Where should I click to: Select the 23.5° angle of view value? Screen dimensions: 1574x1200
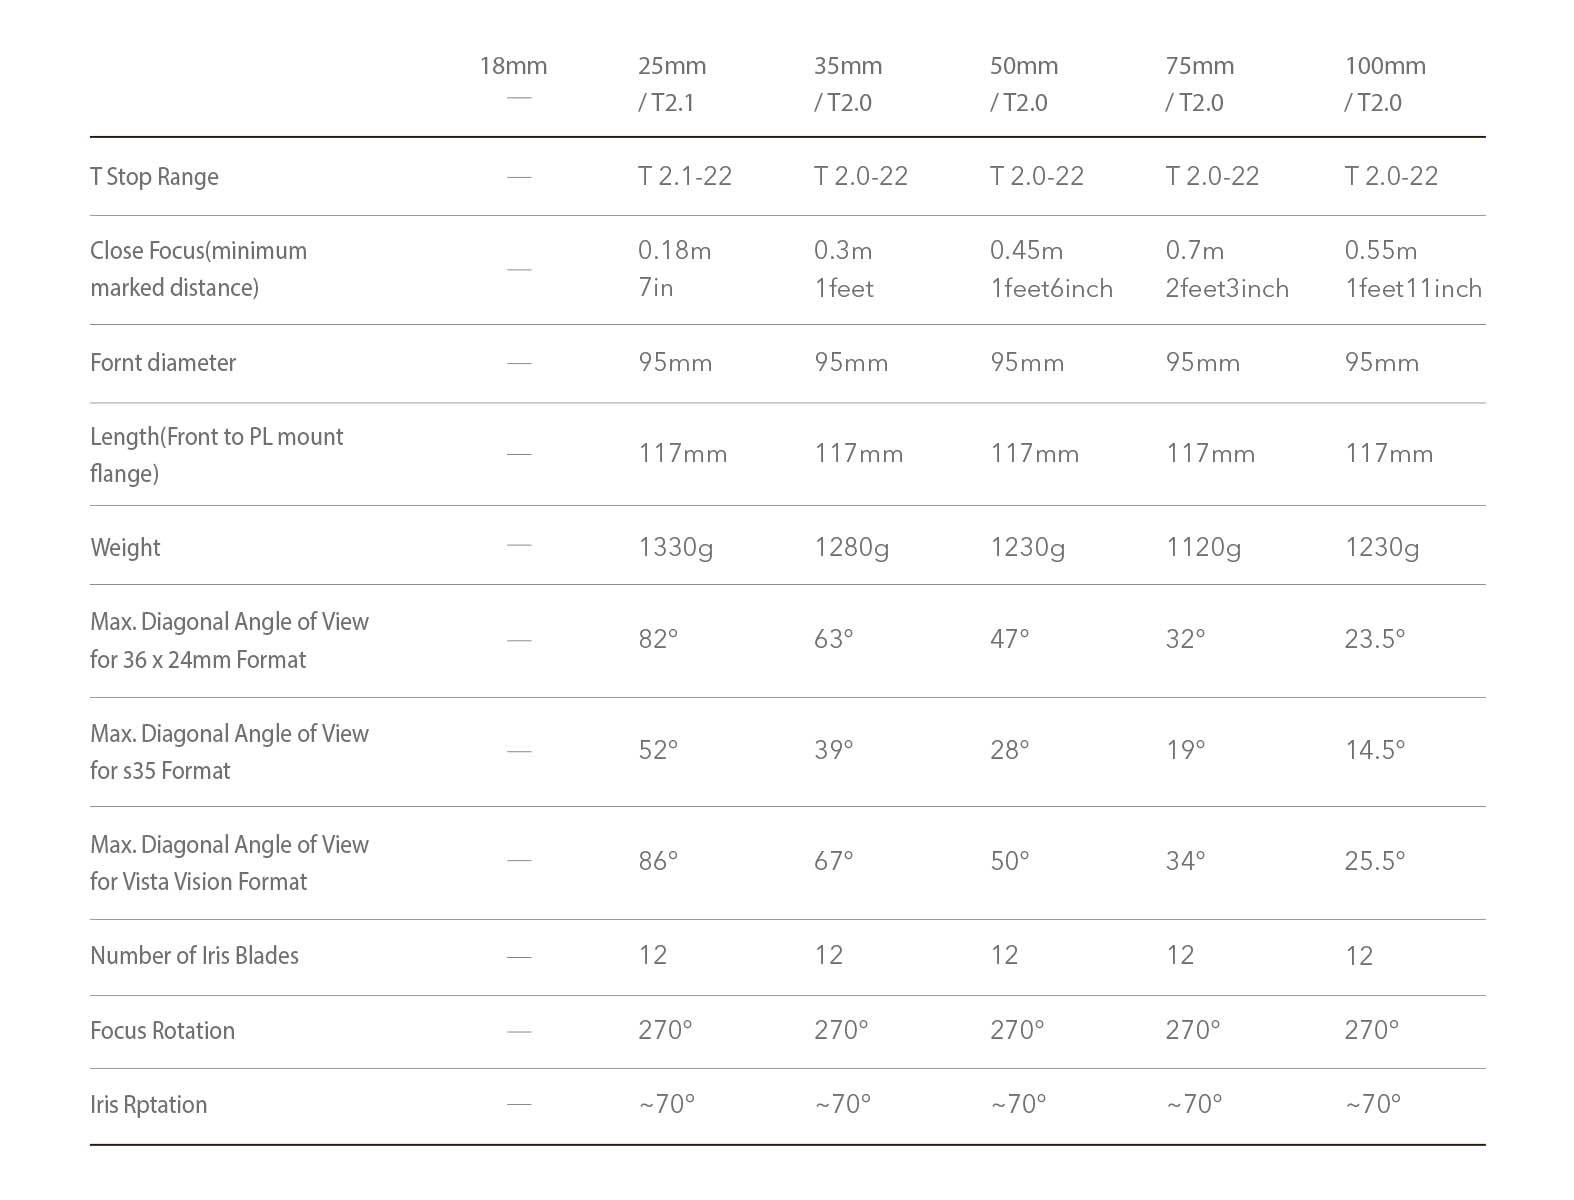pos(1375,639)
